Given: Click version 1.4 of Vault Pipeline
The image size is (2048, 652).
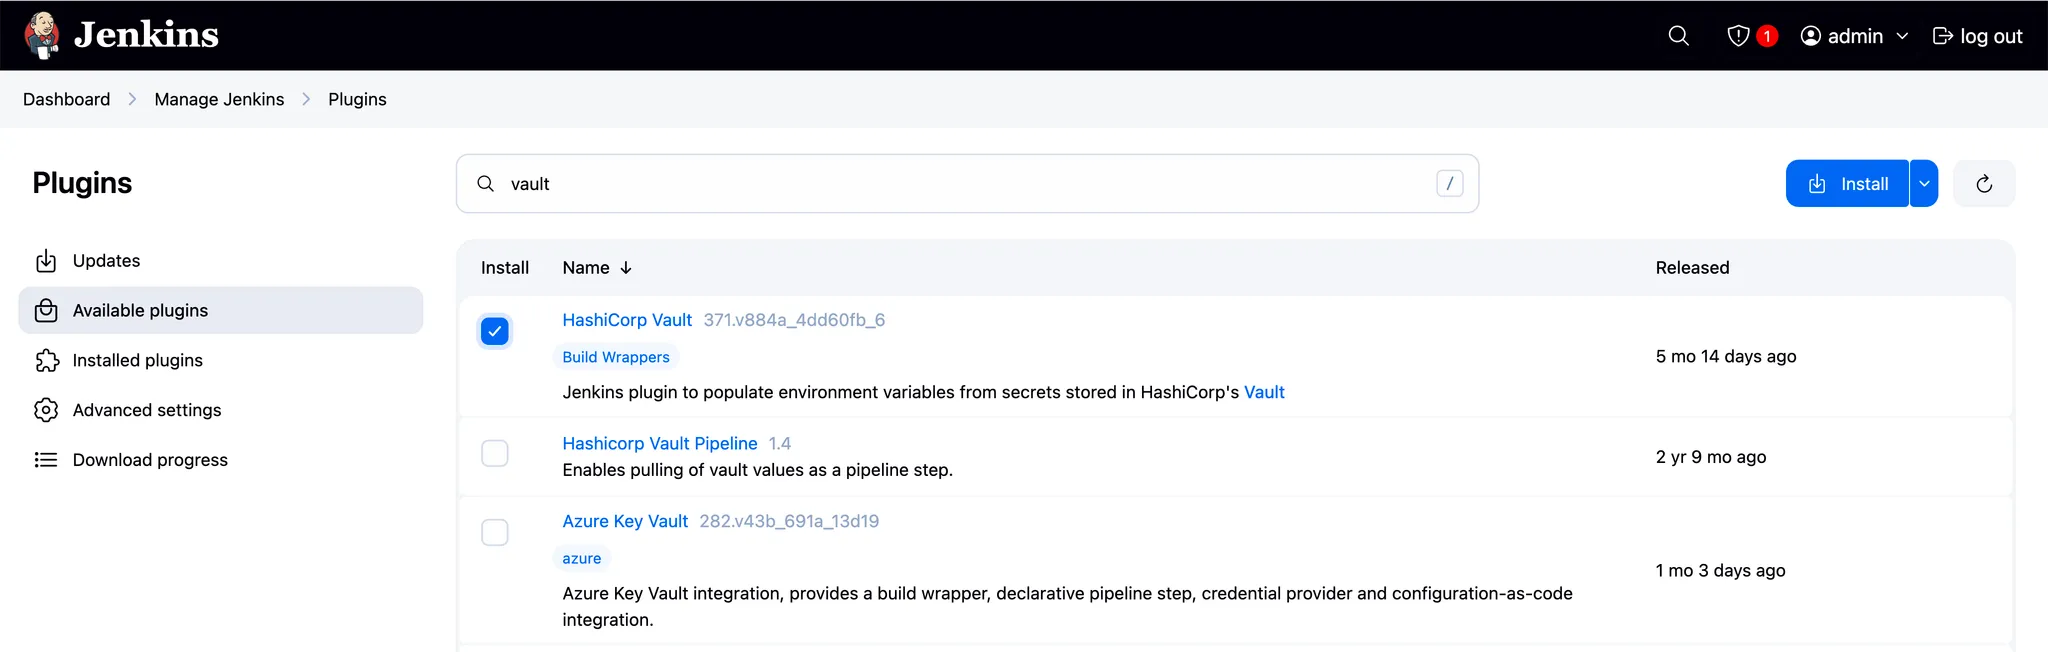Looking at the screenshot, I should coord(780,443).
